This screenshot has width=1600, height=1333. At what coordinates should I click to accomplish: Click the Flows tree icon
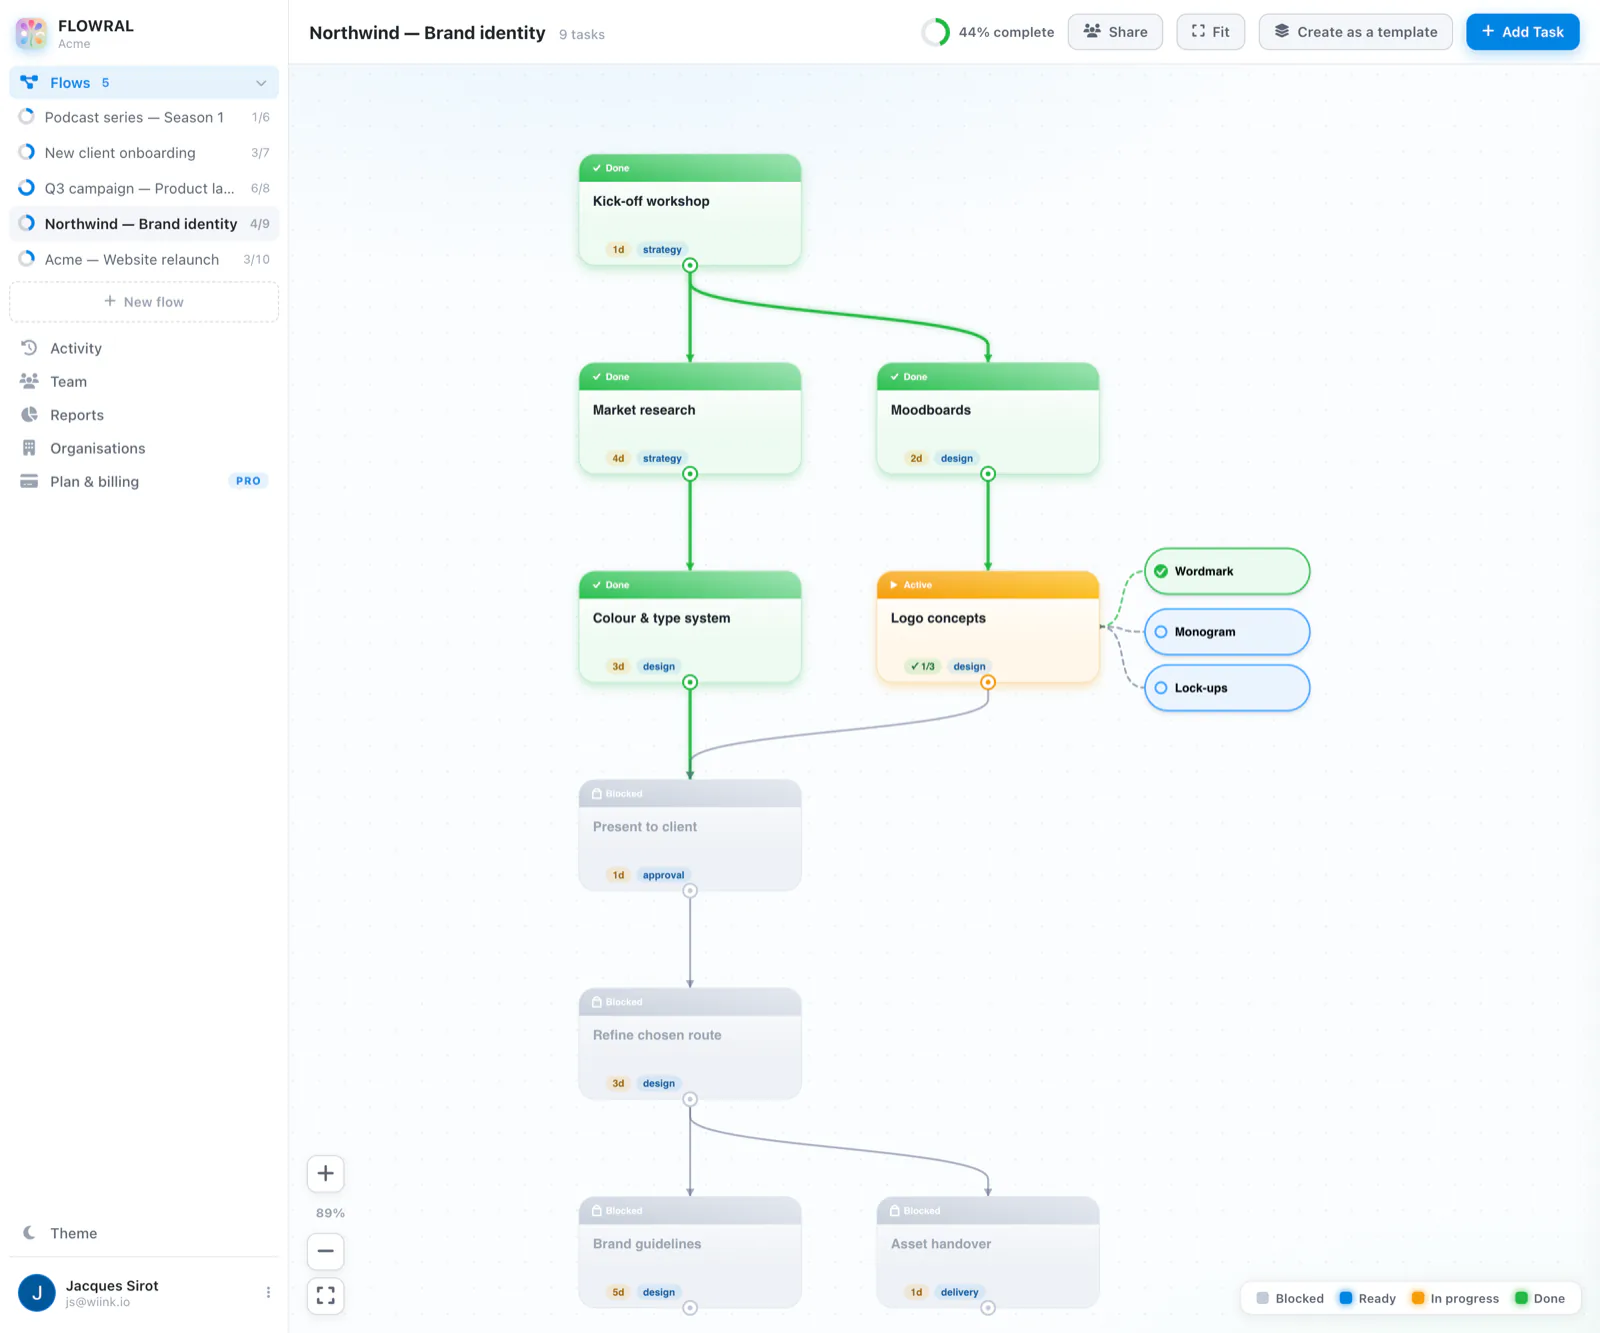tap(29, 82)
